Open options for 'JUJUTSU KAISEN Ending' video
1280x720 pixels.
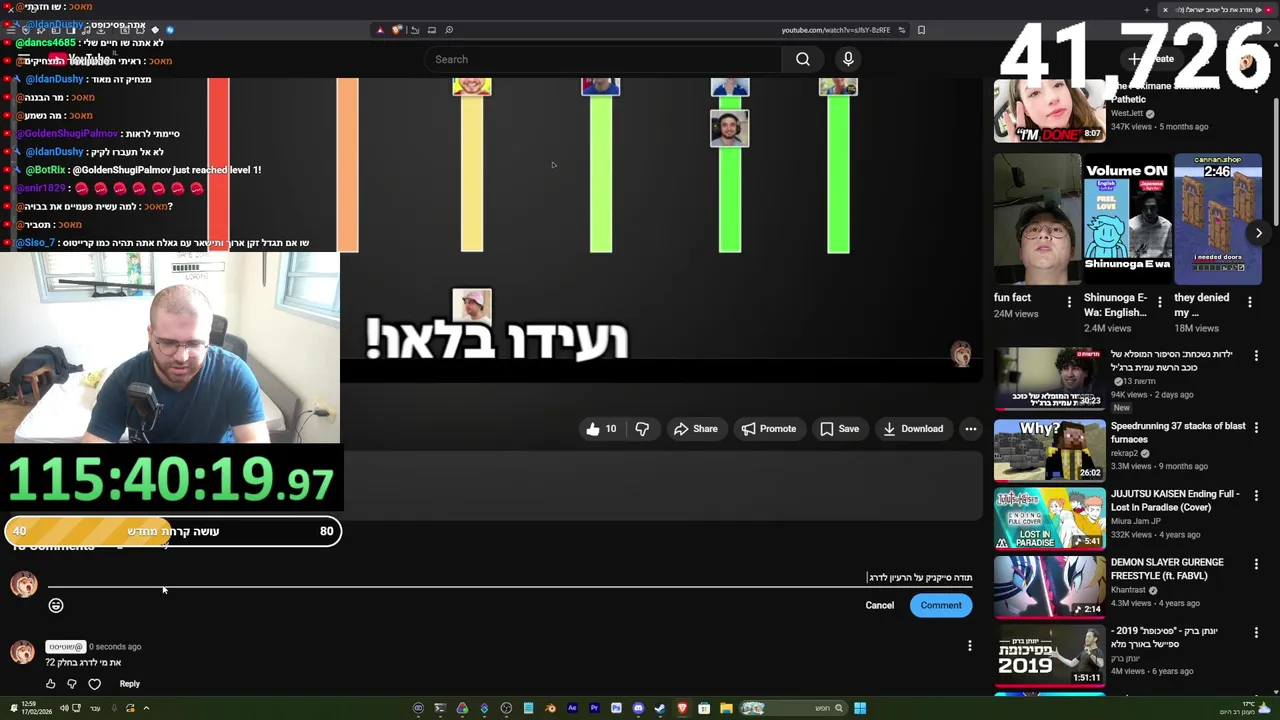1256,495
